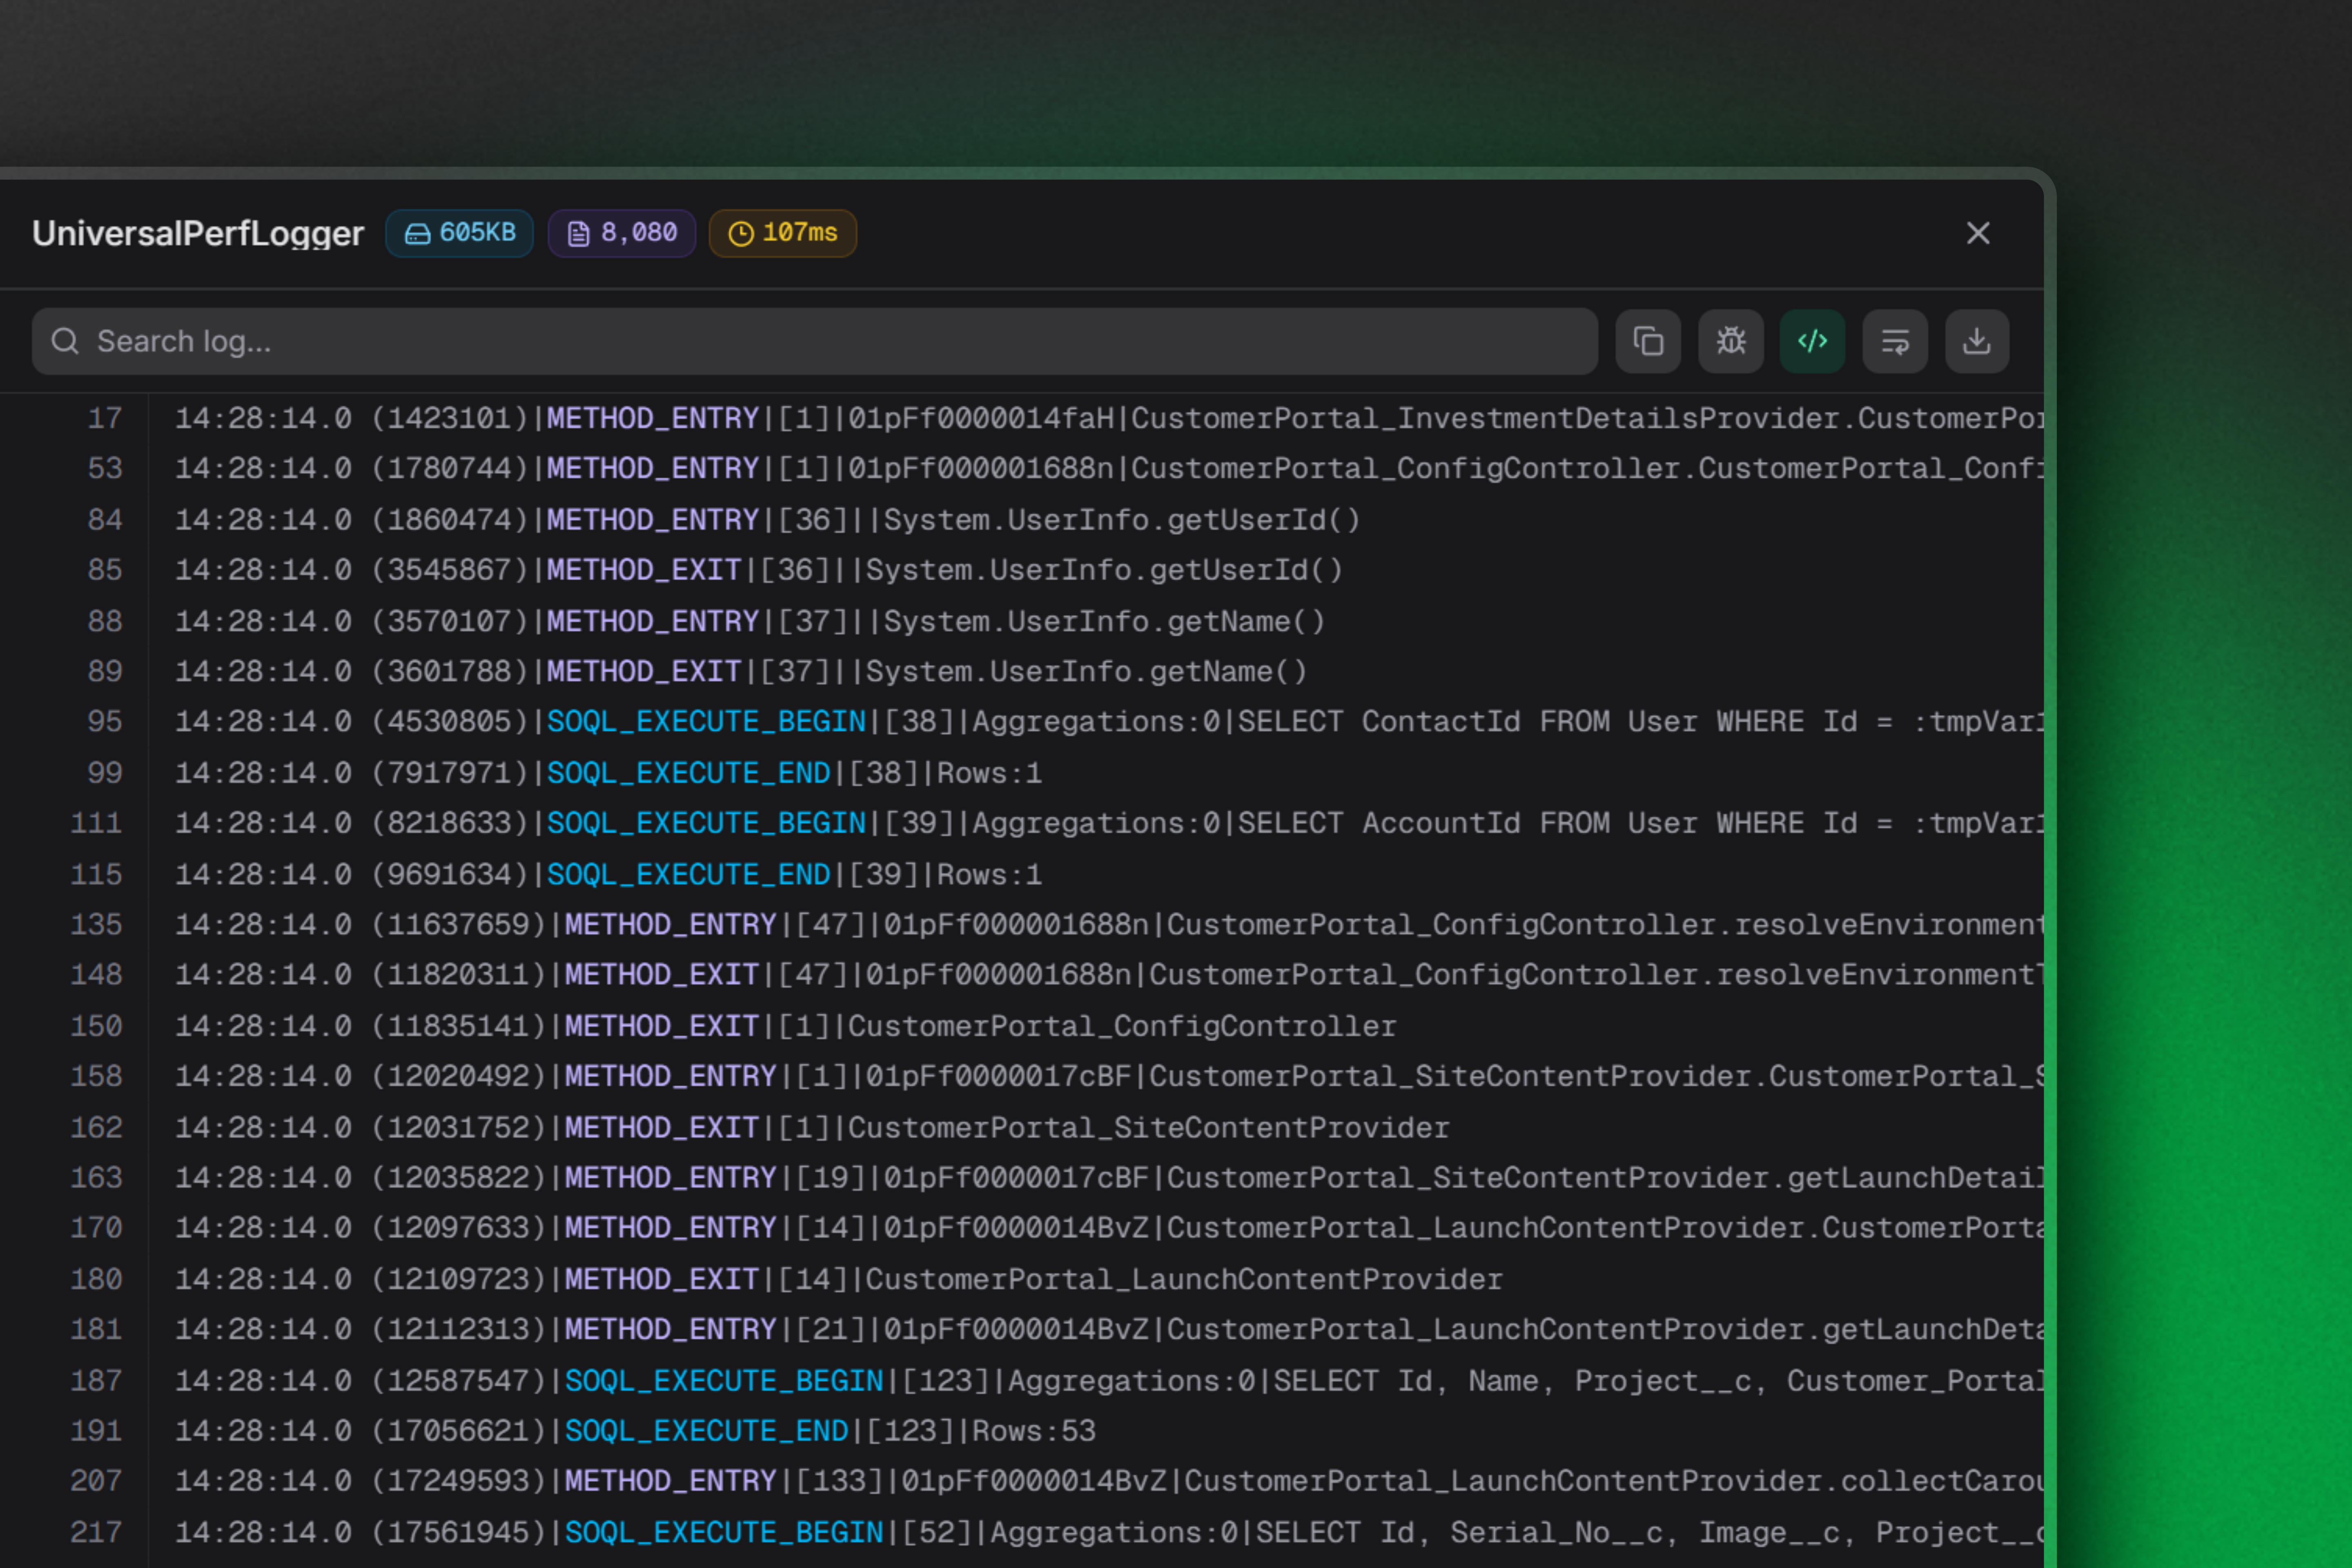Viewport: 2352px width, 1568px height.
Task: Click the 605KB size badge
Action: pyautogui.click(x=459, y=233)
